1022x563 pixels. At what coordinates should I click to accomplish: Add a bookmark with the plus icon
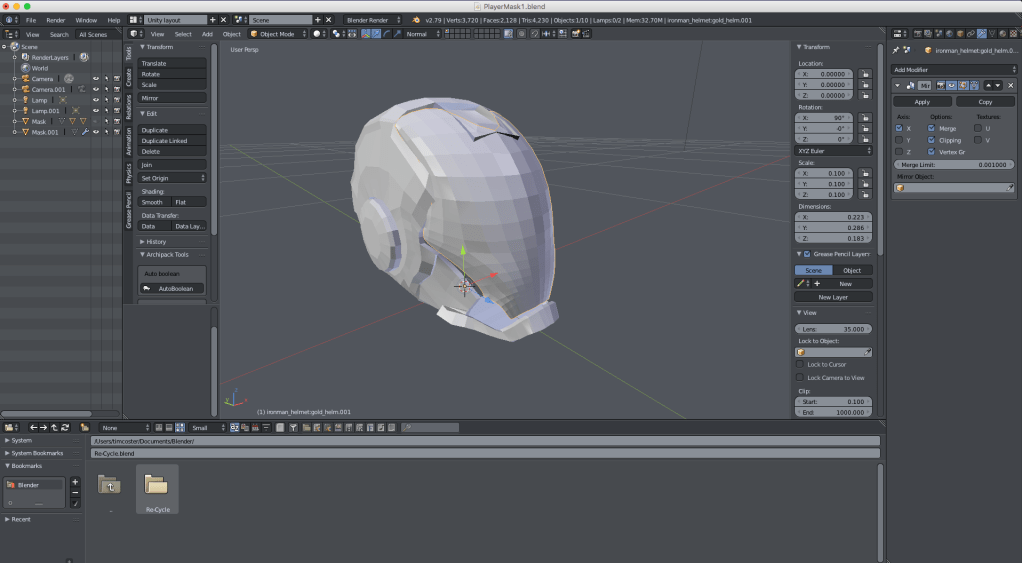tap(75, 482)
